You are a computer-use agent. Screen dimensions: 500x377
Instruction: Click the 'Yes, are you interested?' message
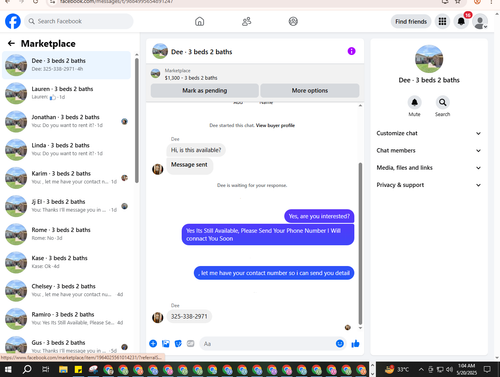[319, 216]
